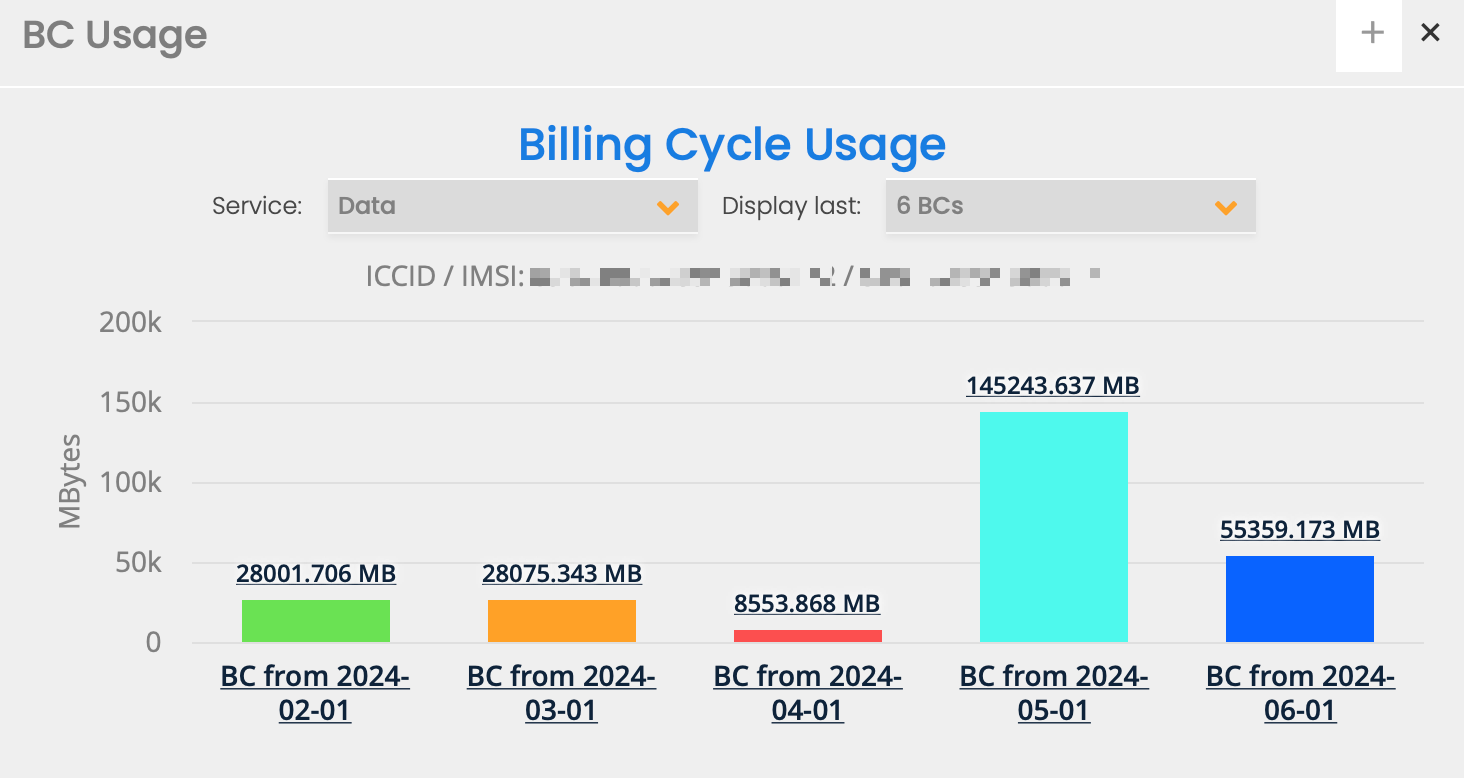The height and width of the screenshot is (778, 1464).
Task: Click the 55359.173 MB value label
Action: (x=1300, y=530)
